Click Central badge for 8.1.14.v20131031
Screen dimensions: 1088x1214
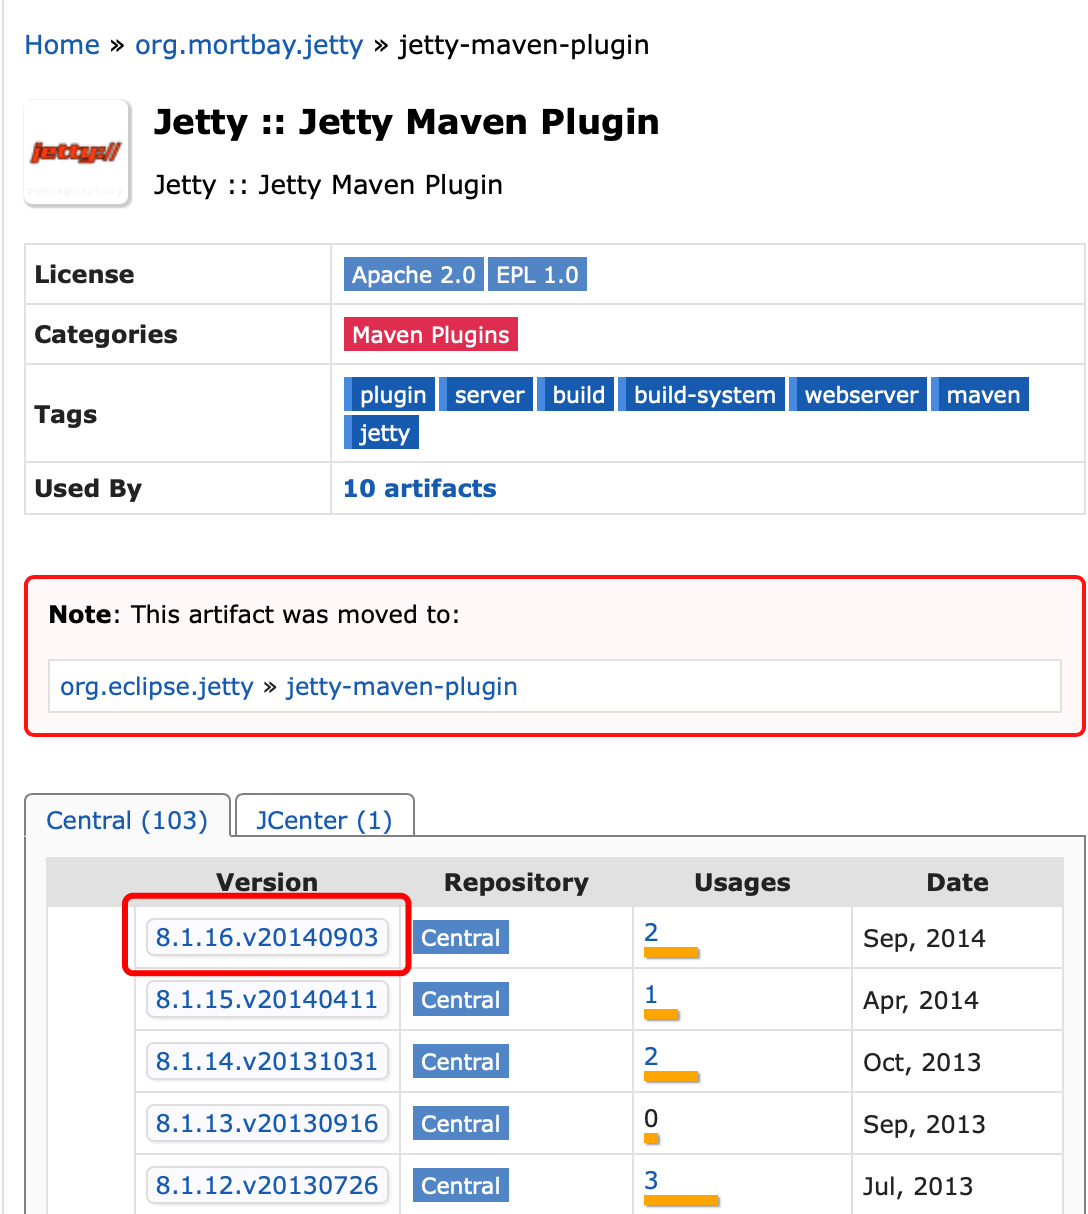pyautogui.click(x=461, y=1062)
